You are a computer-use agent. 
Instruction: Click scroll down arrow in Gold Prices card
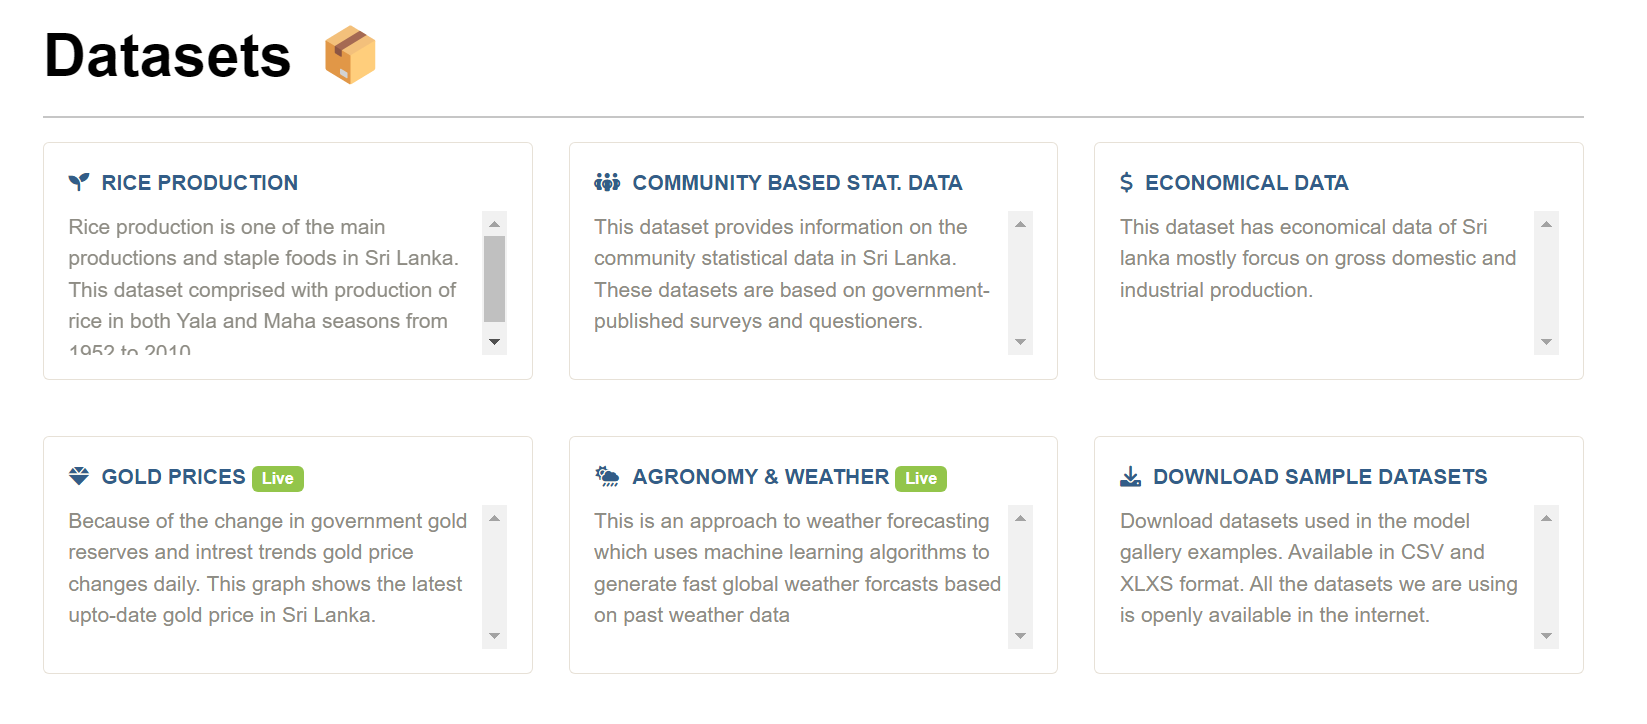pyautogui.click(x=494, y=636)
